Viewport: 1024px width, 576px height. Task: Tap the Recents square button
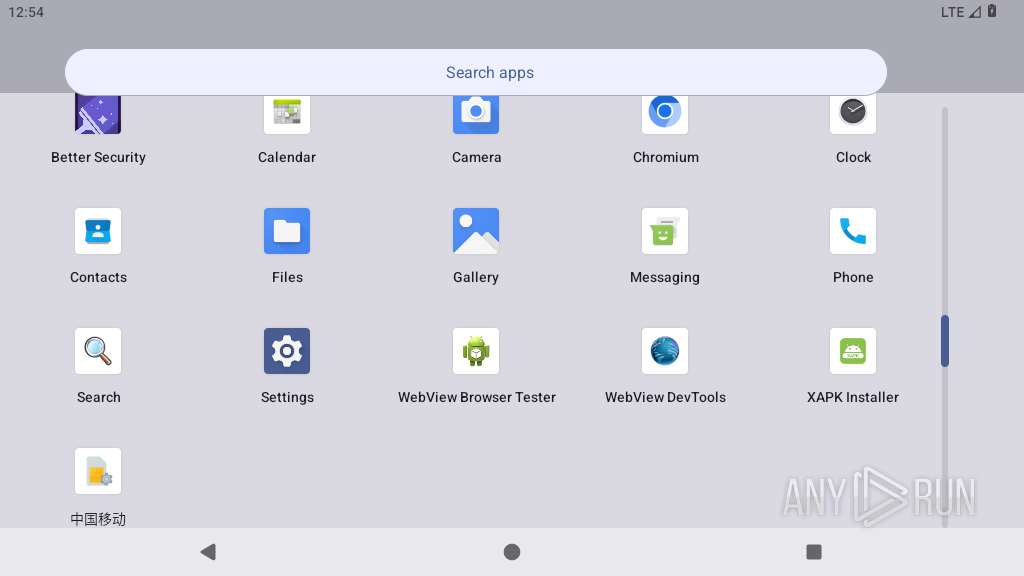click(x=814, y=552)
